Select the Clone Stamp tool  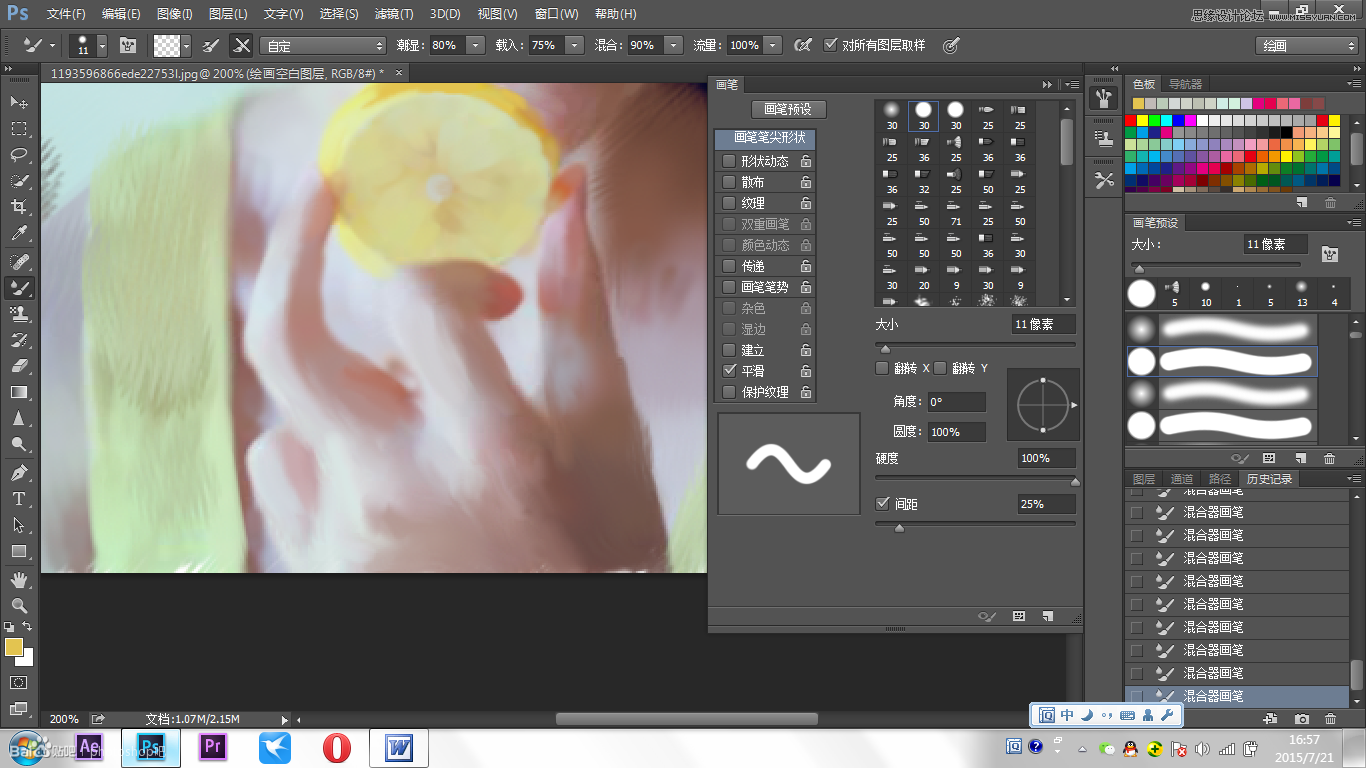coord(18,313)
